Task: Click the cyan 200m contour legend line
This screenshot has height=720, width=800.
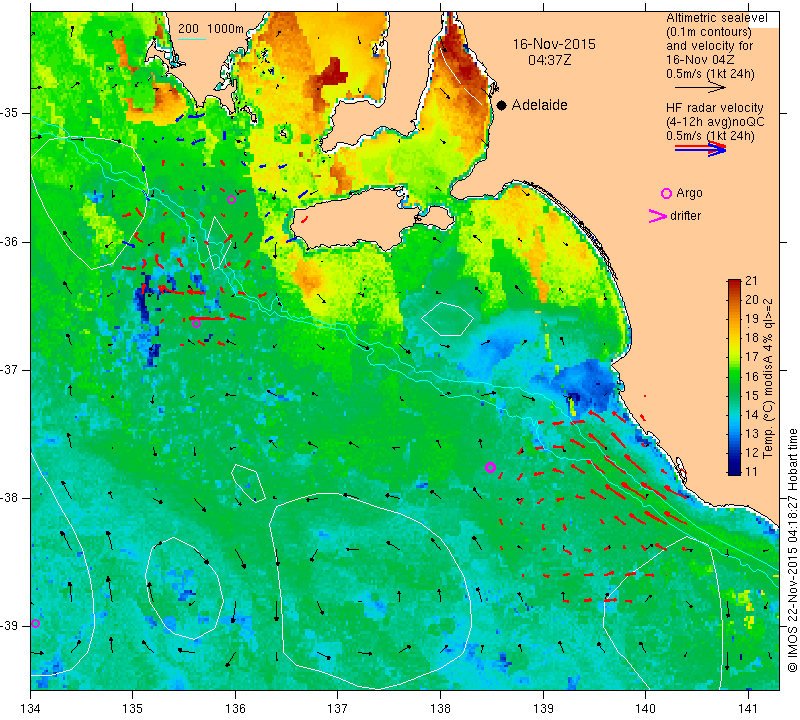Action: pos(192,39)
